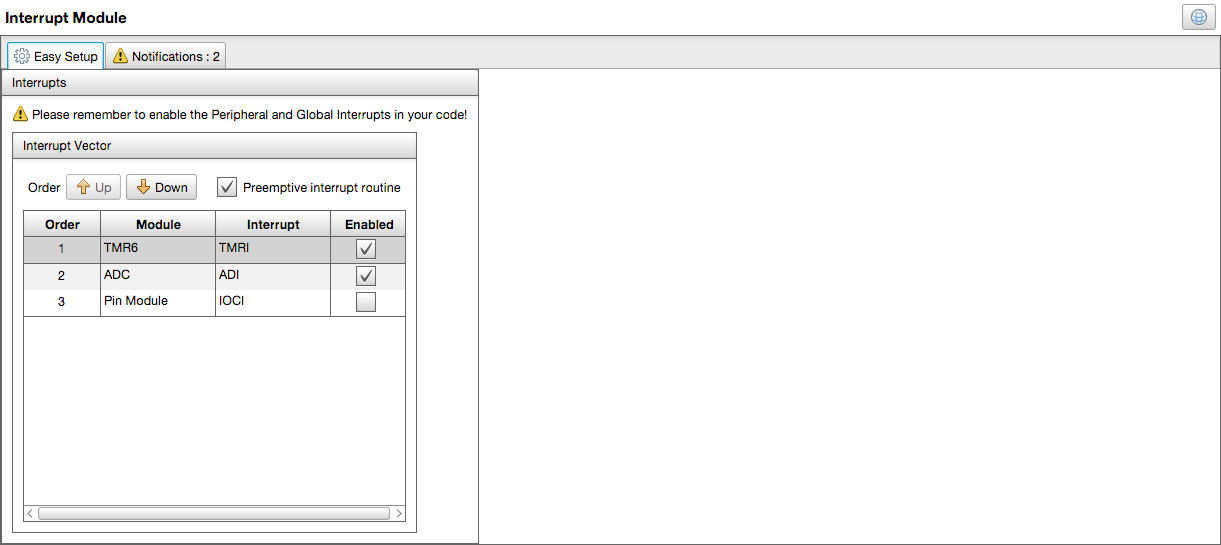Click the right arrow of horizontal scrollbar
The width and height of the screenshot is (1221, 545).
(399, 513)
